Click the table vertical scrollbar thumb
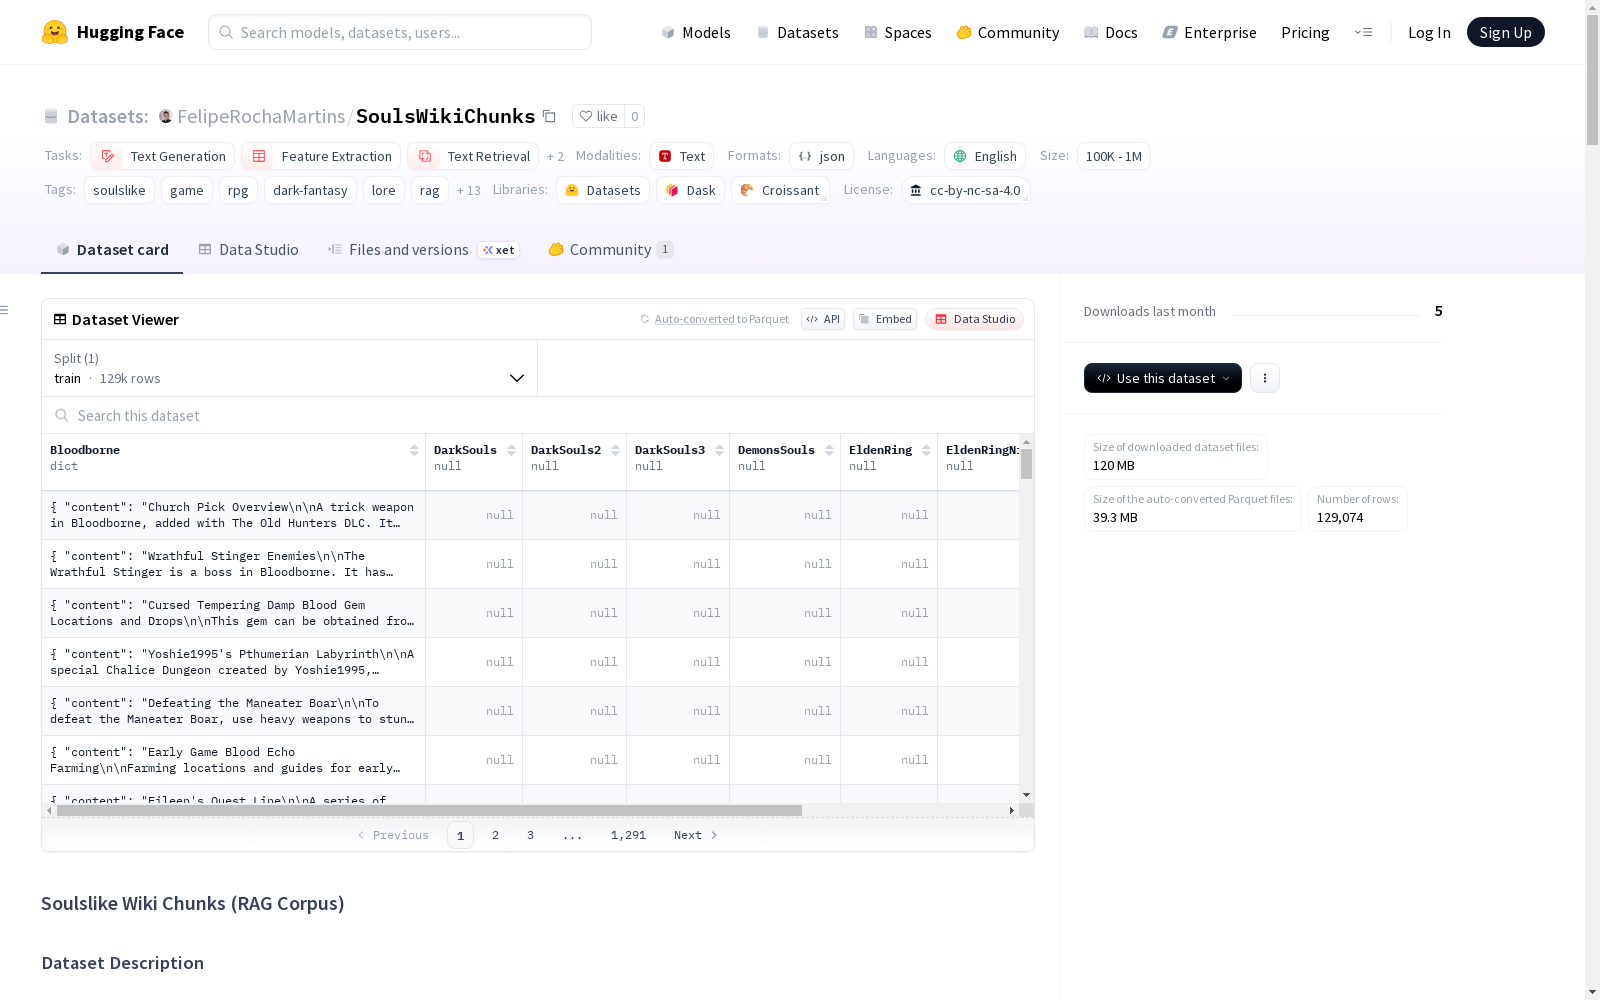Image resolution: width=1600 pixels, height=1000 pixels. [1026, 464]
